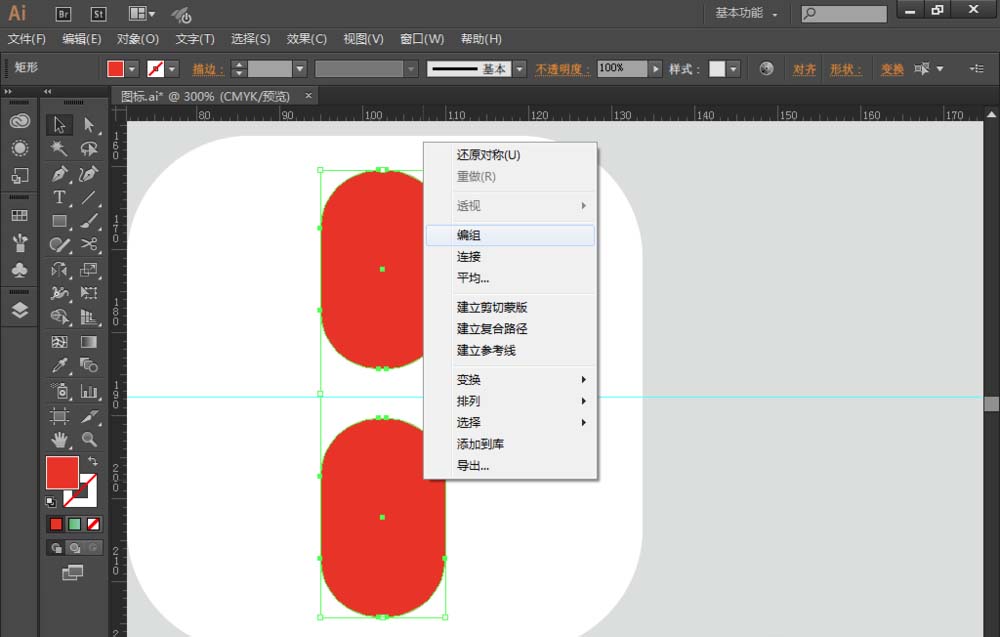Swap fill and stroke arrows
The image size is (1000, 637).
[93, 461]
